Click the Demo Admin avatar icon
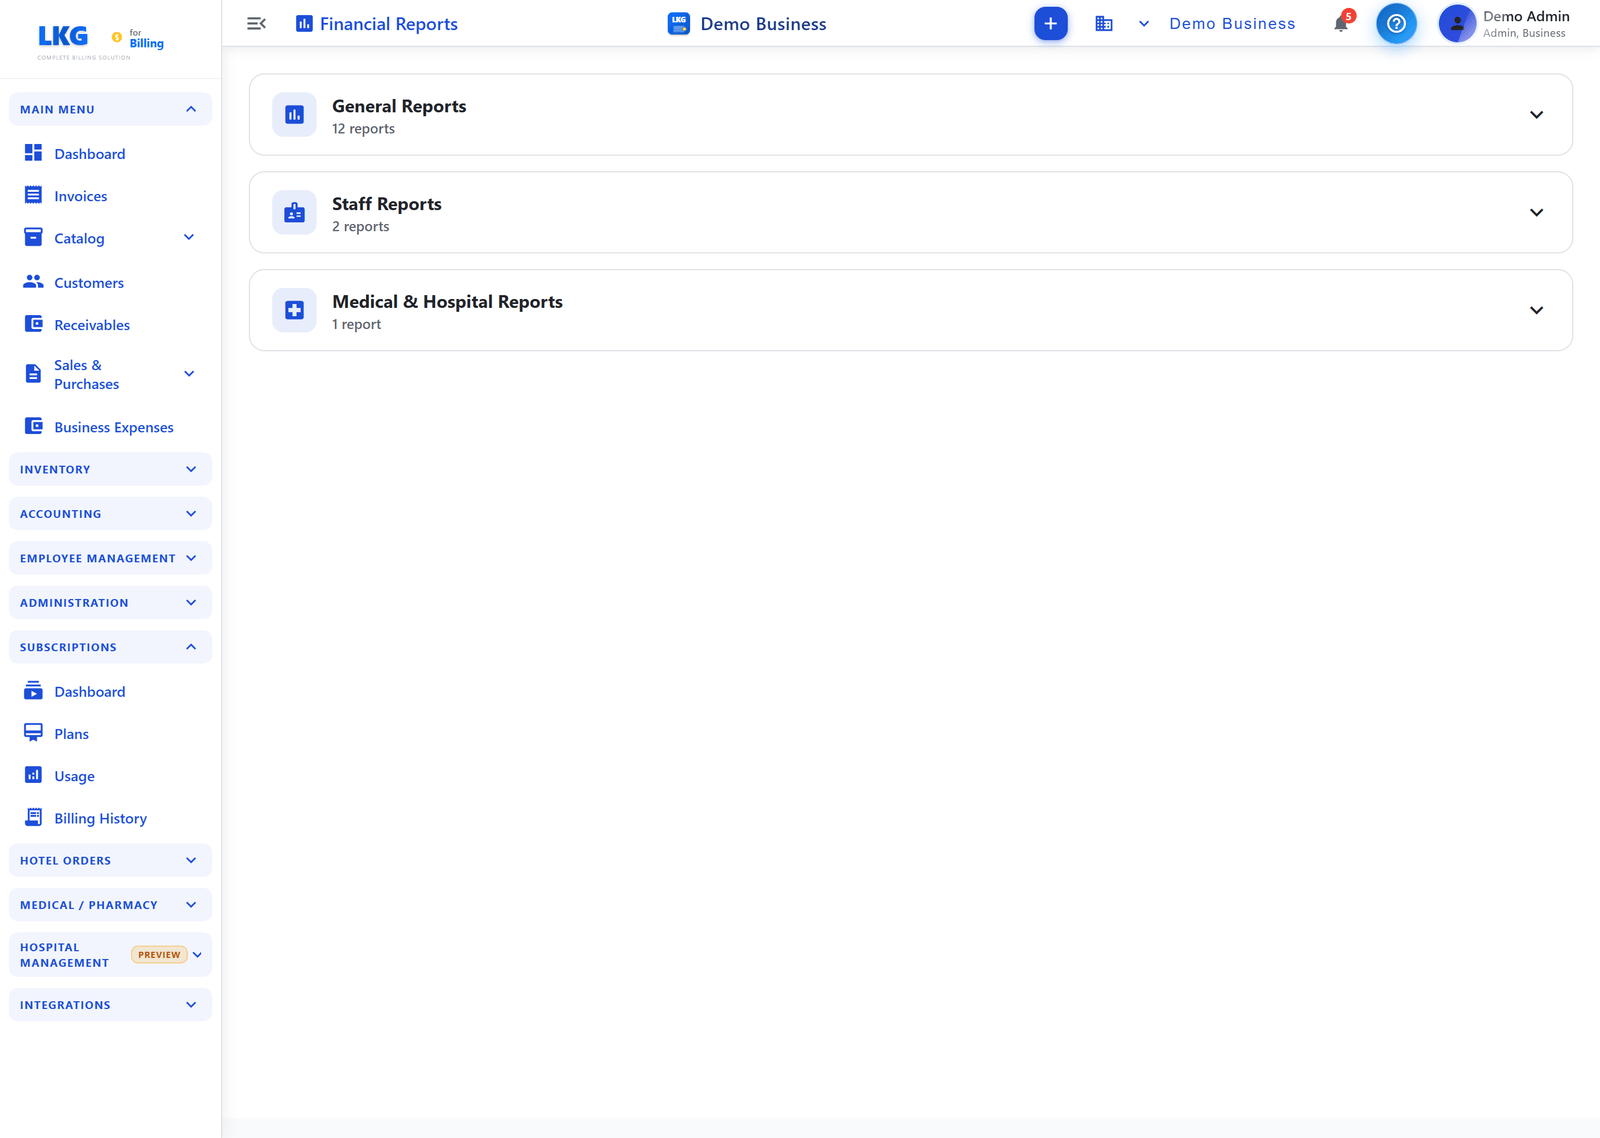The height and width of the screenshot is (1138, 1600). [x=1457, y=23]
